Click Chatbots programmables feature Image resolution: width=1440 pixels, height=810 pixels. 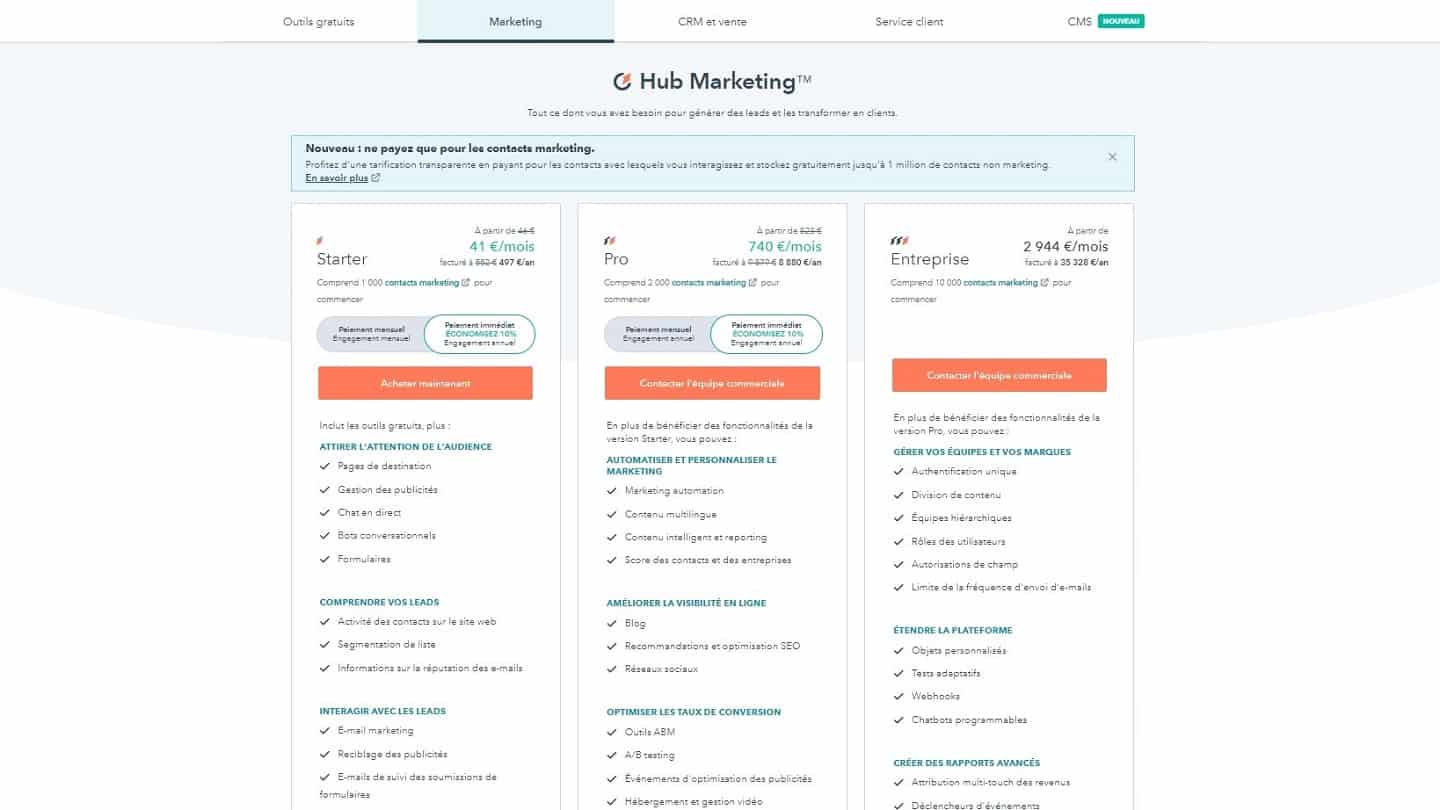[x=969, y=720]
